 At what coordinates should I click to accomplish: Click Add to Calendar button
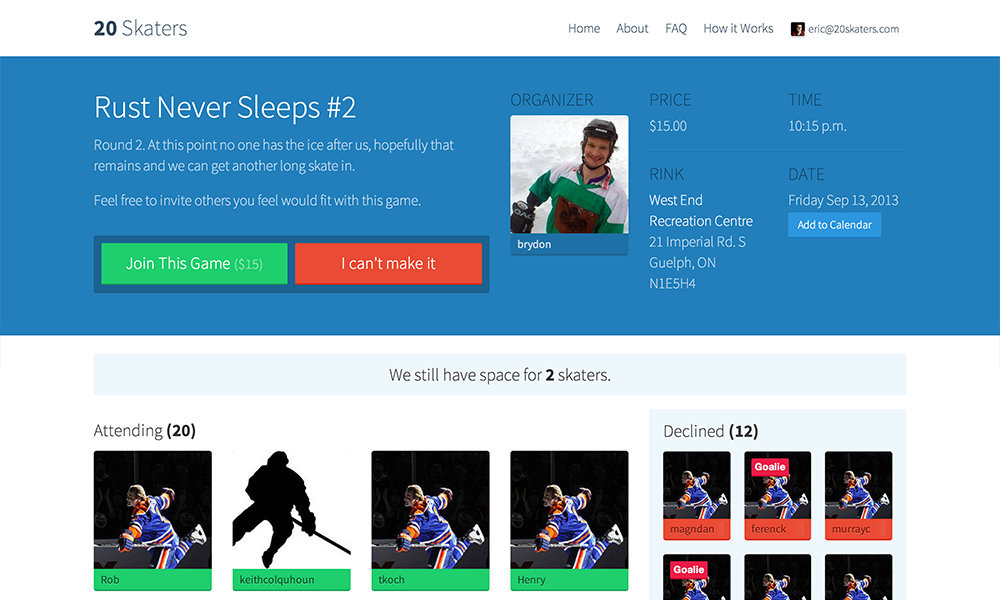pos(834,224)
